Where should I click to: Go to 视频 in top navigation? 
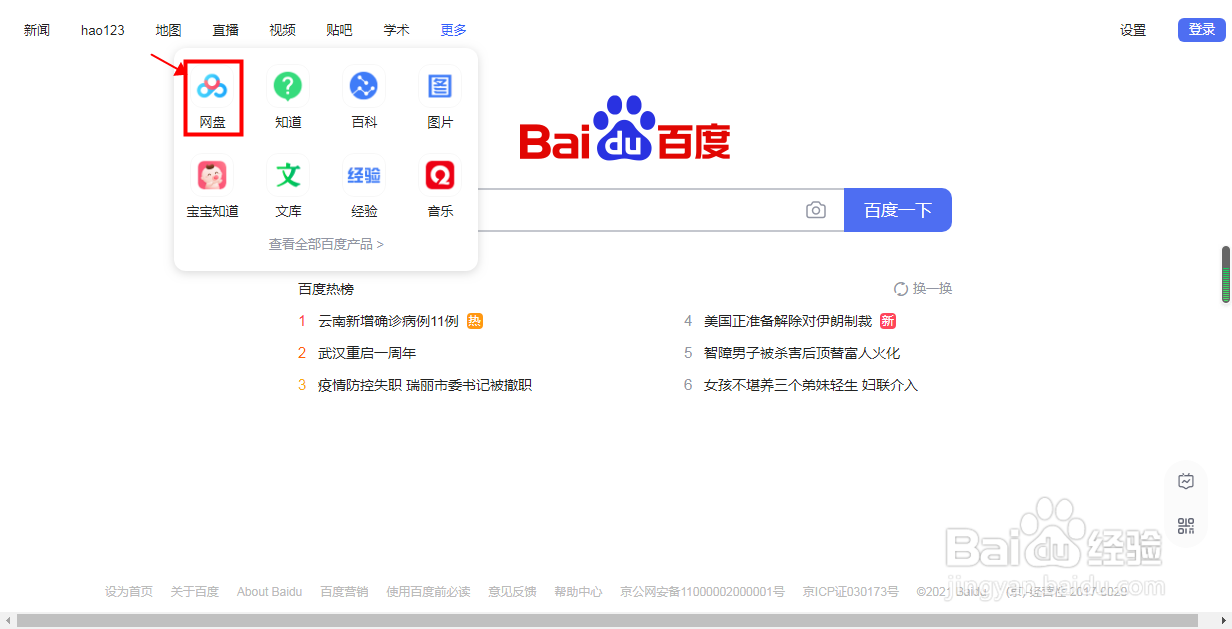click(283, 30)
